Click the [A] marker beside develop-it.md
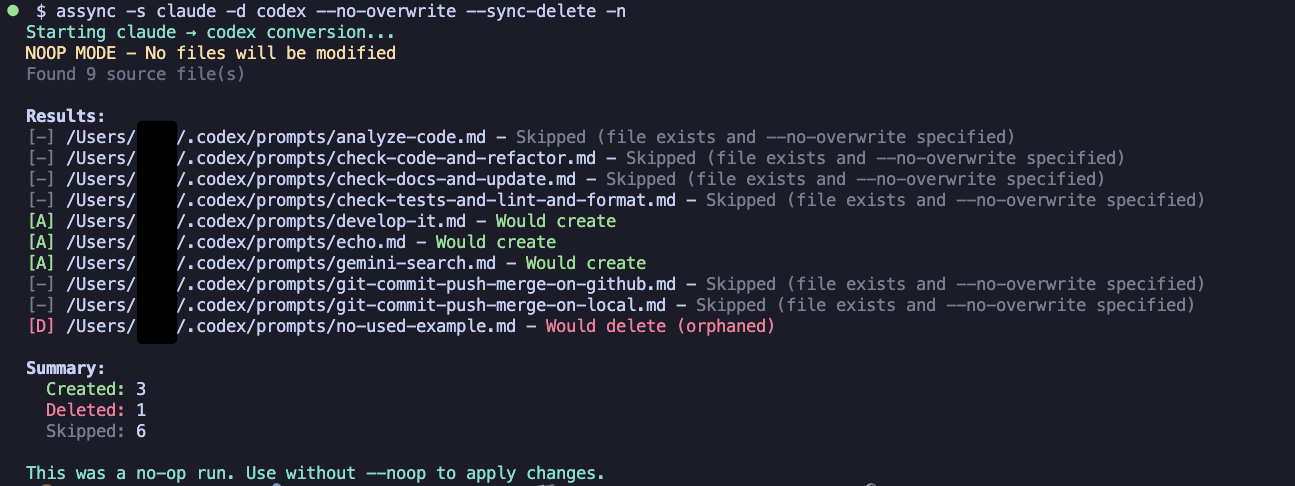Image resolution: width=1295 pixels, height=486 pixels. pos(41,221)
